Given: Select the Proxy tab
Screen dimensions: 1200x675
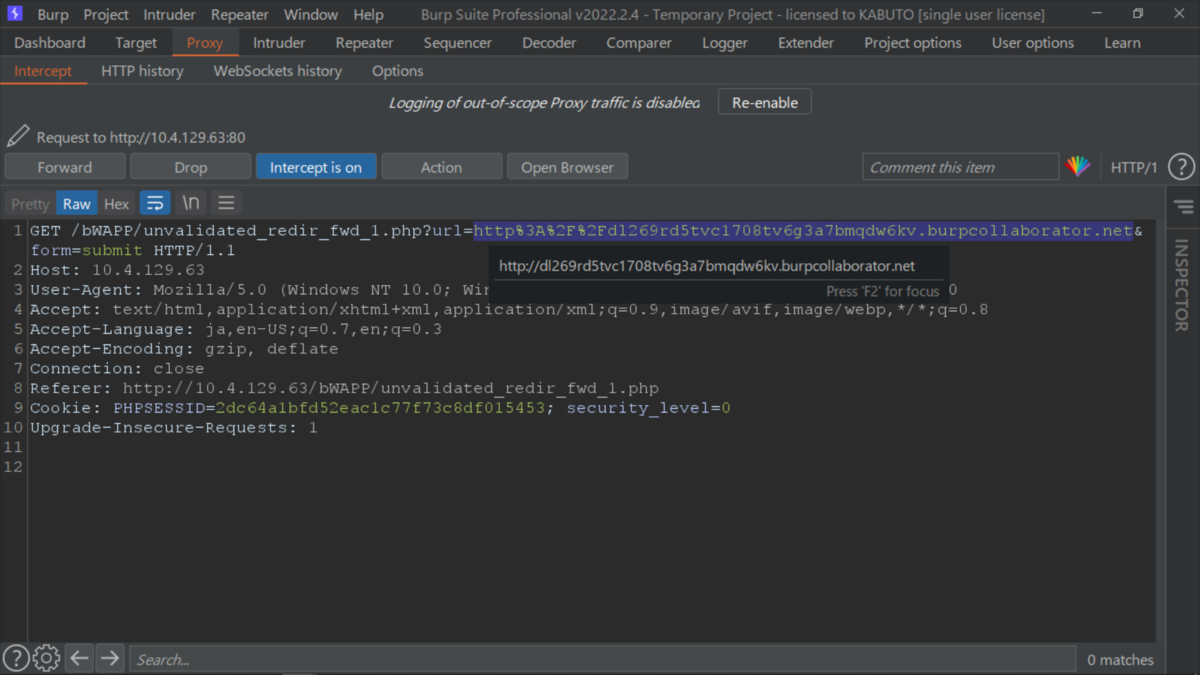Looking at the screenshot, I should (205, 43).
